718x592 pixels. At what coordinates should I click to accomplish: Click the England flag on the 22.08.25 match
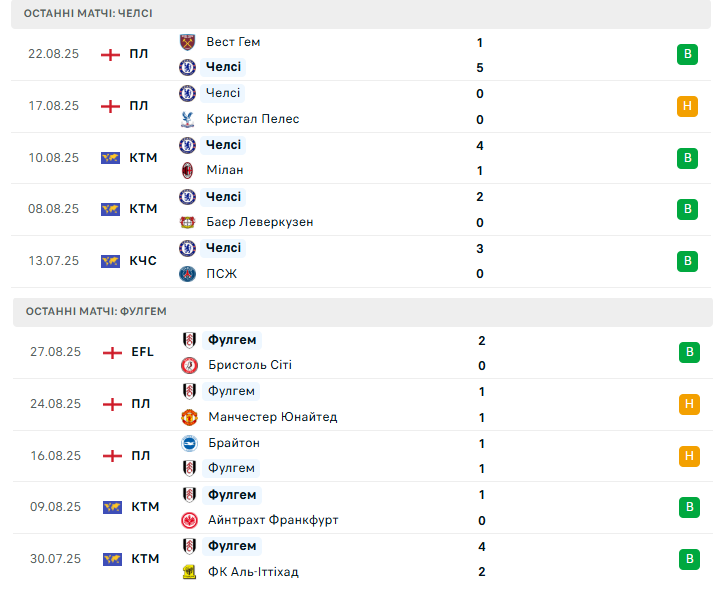111,54
